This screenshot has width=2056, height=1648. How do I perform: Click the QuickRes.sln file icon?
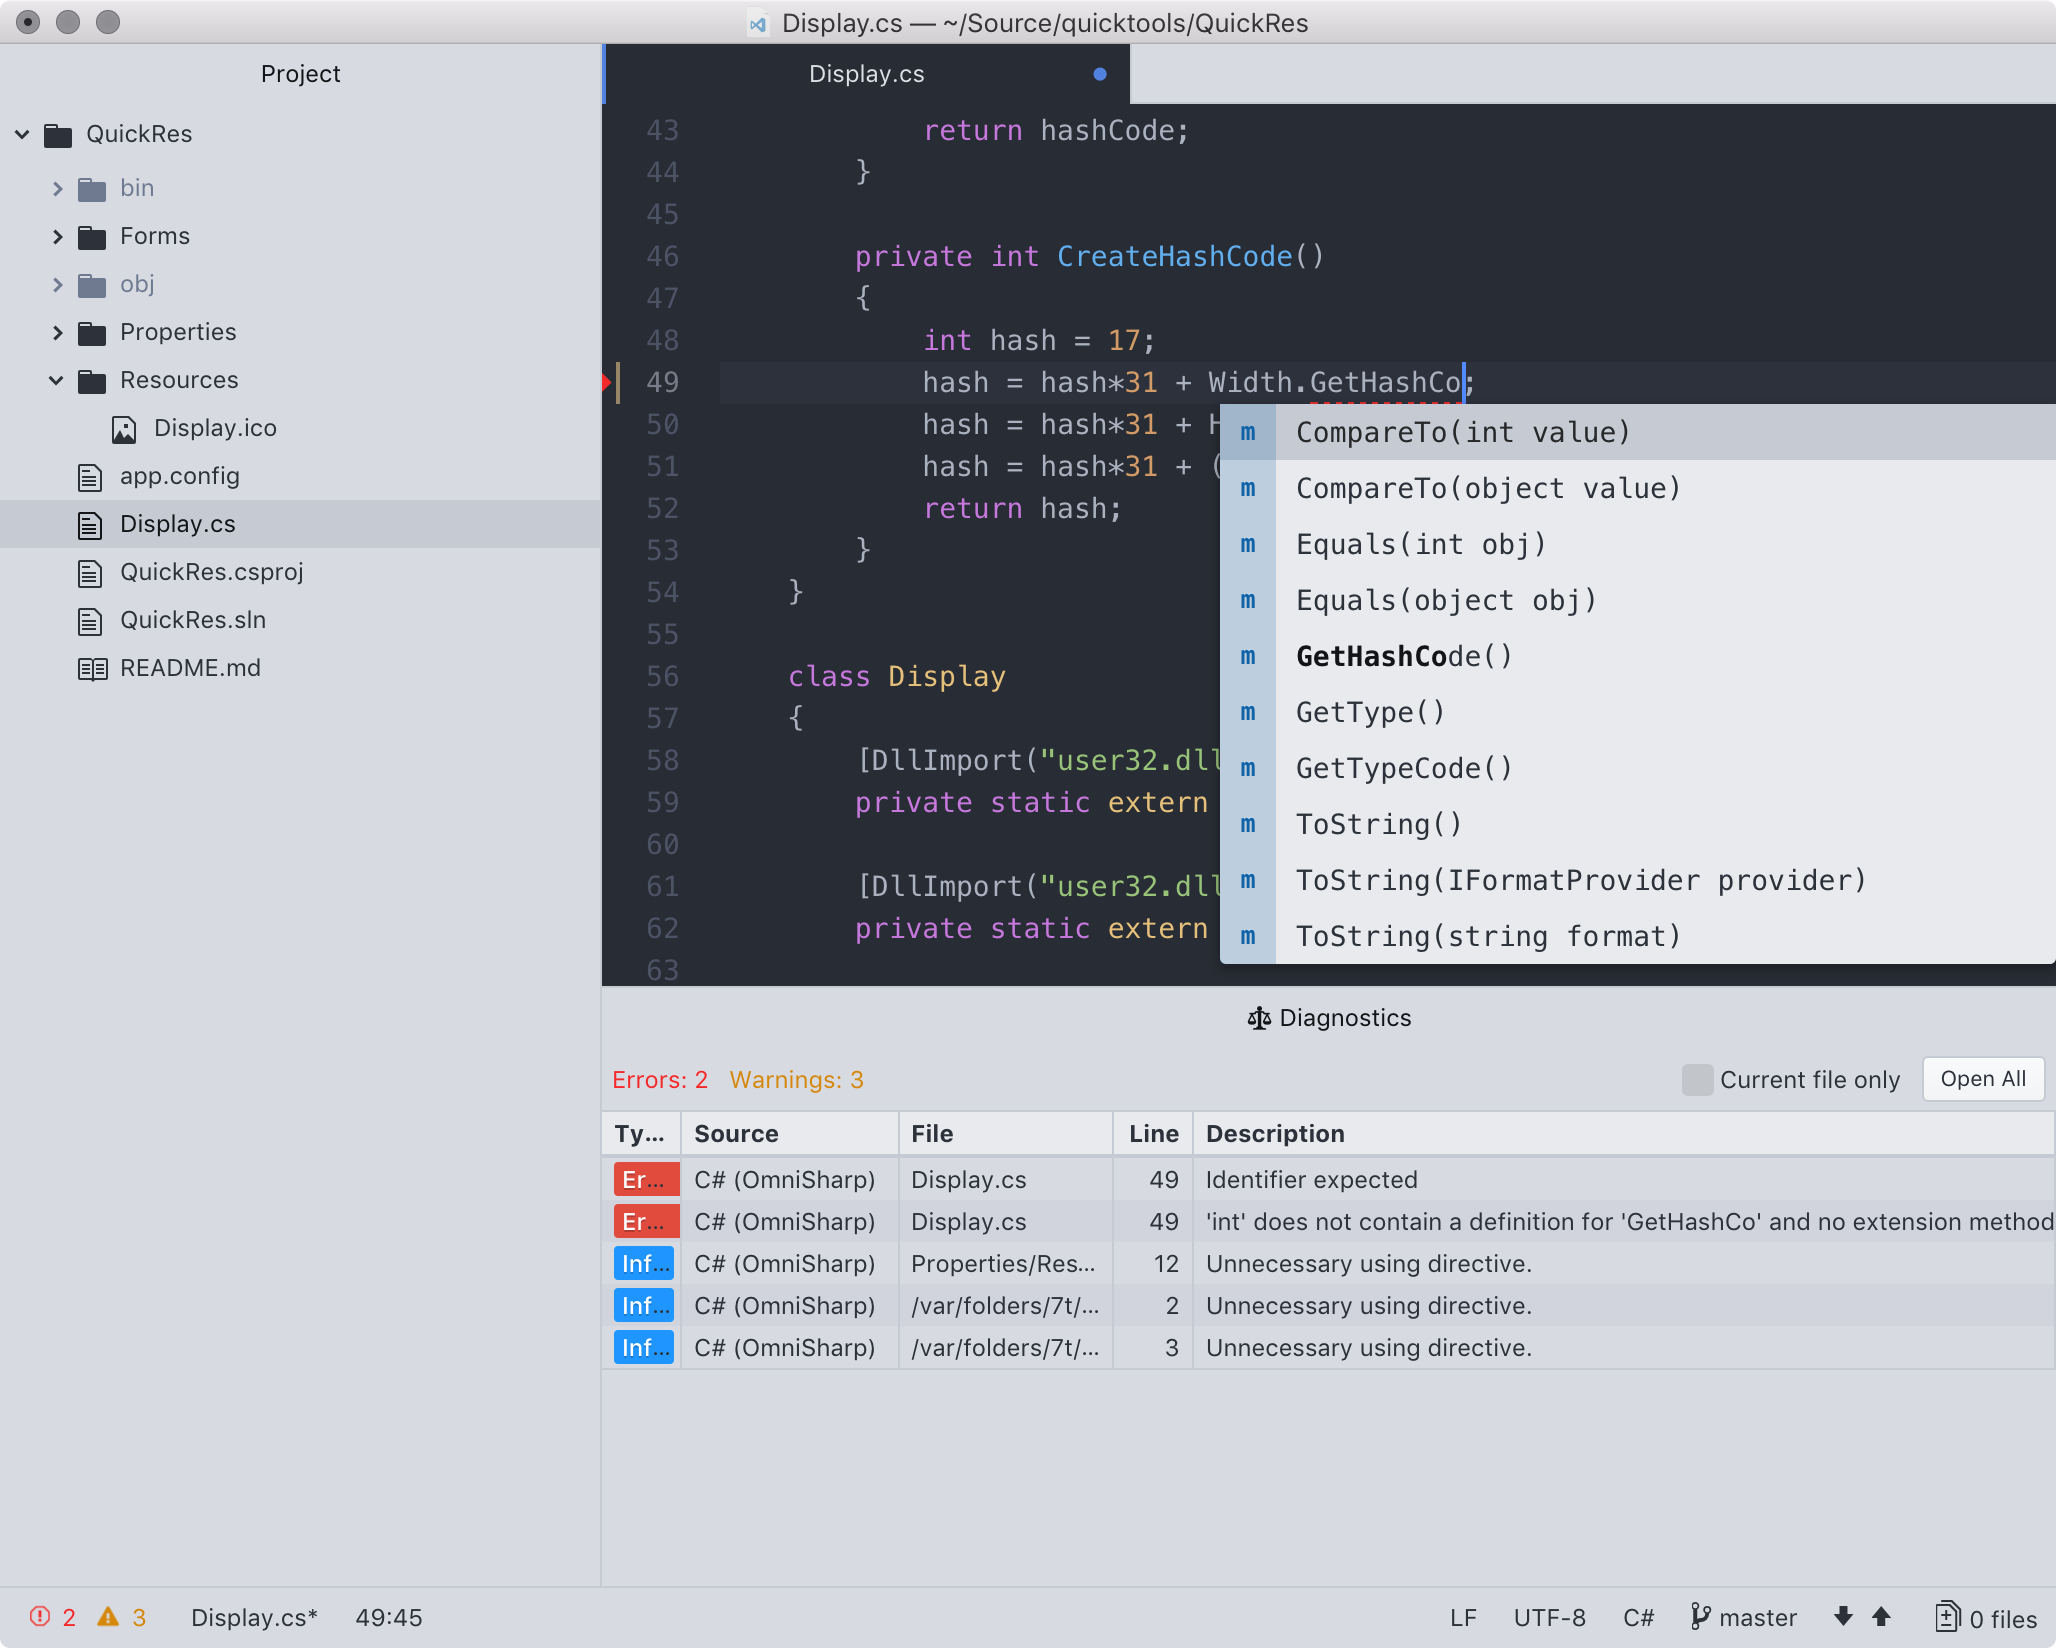click(90, 621)
